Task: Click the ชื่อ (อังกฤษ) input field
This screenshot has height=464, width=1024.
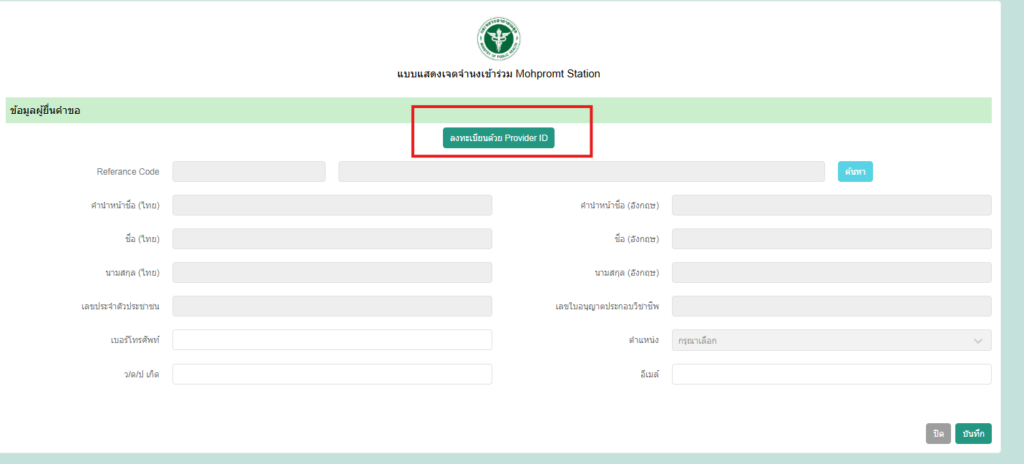Action: pyautogui.click(x=831, y=239)
